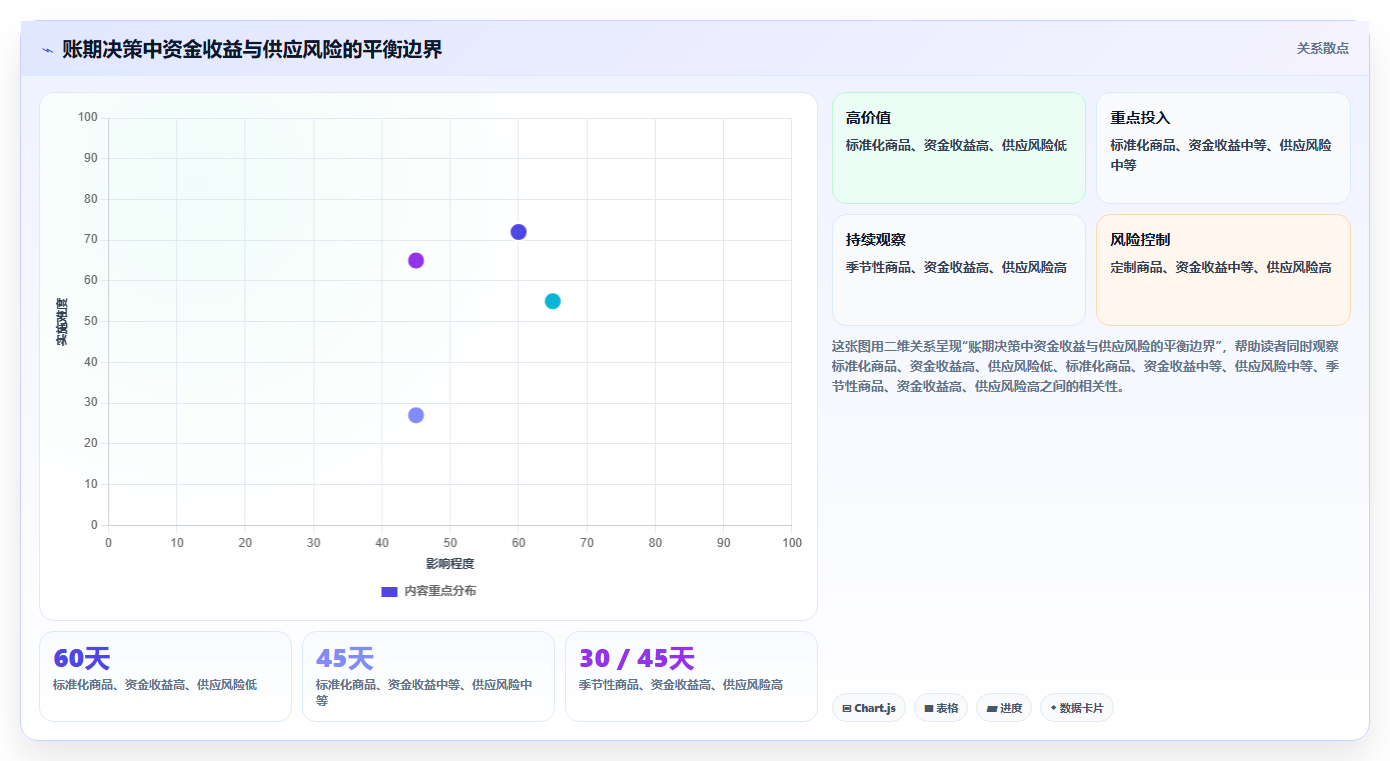Click the 30 / 45天 metric card
The height and width of the screenshot is (761, 1390).
coord(691,676)
